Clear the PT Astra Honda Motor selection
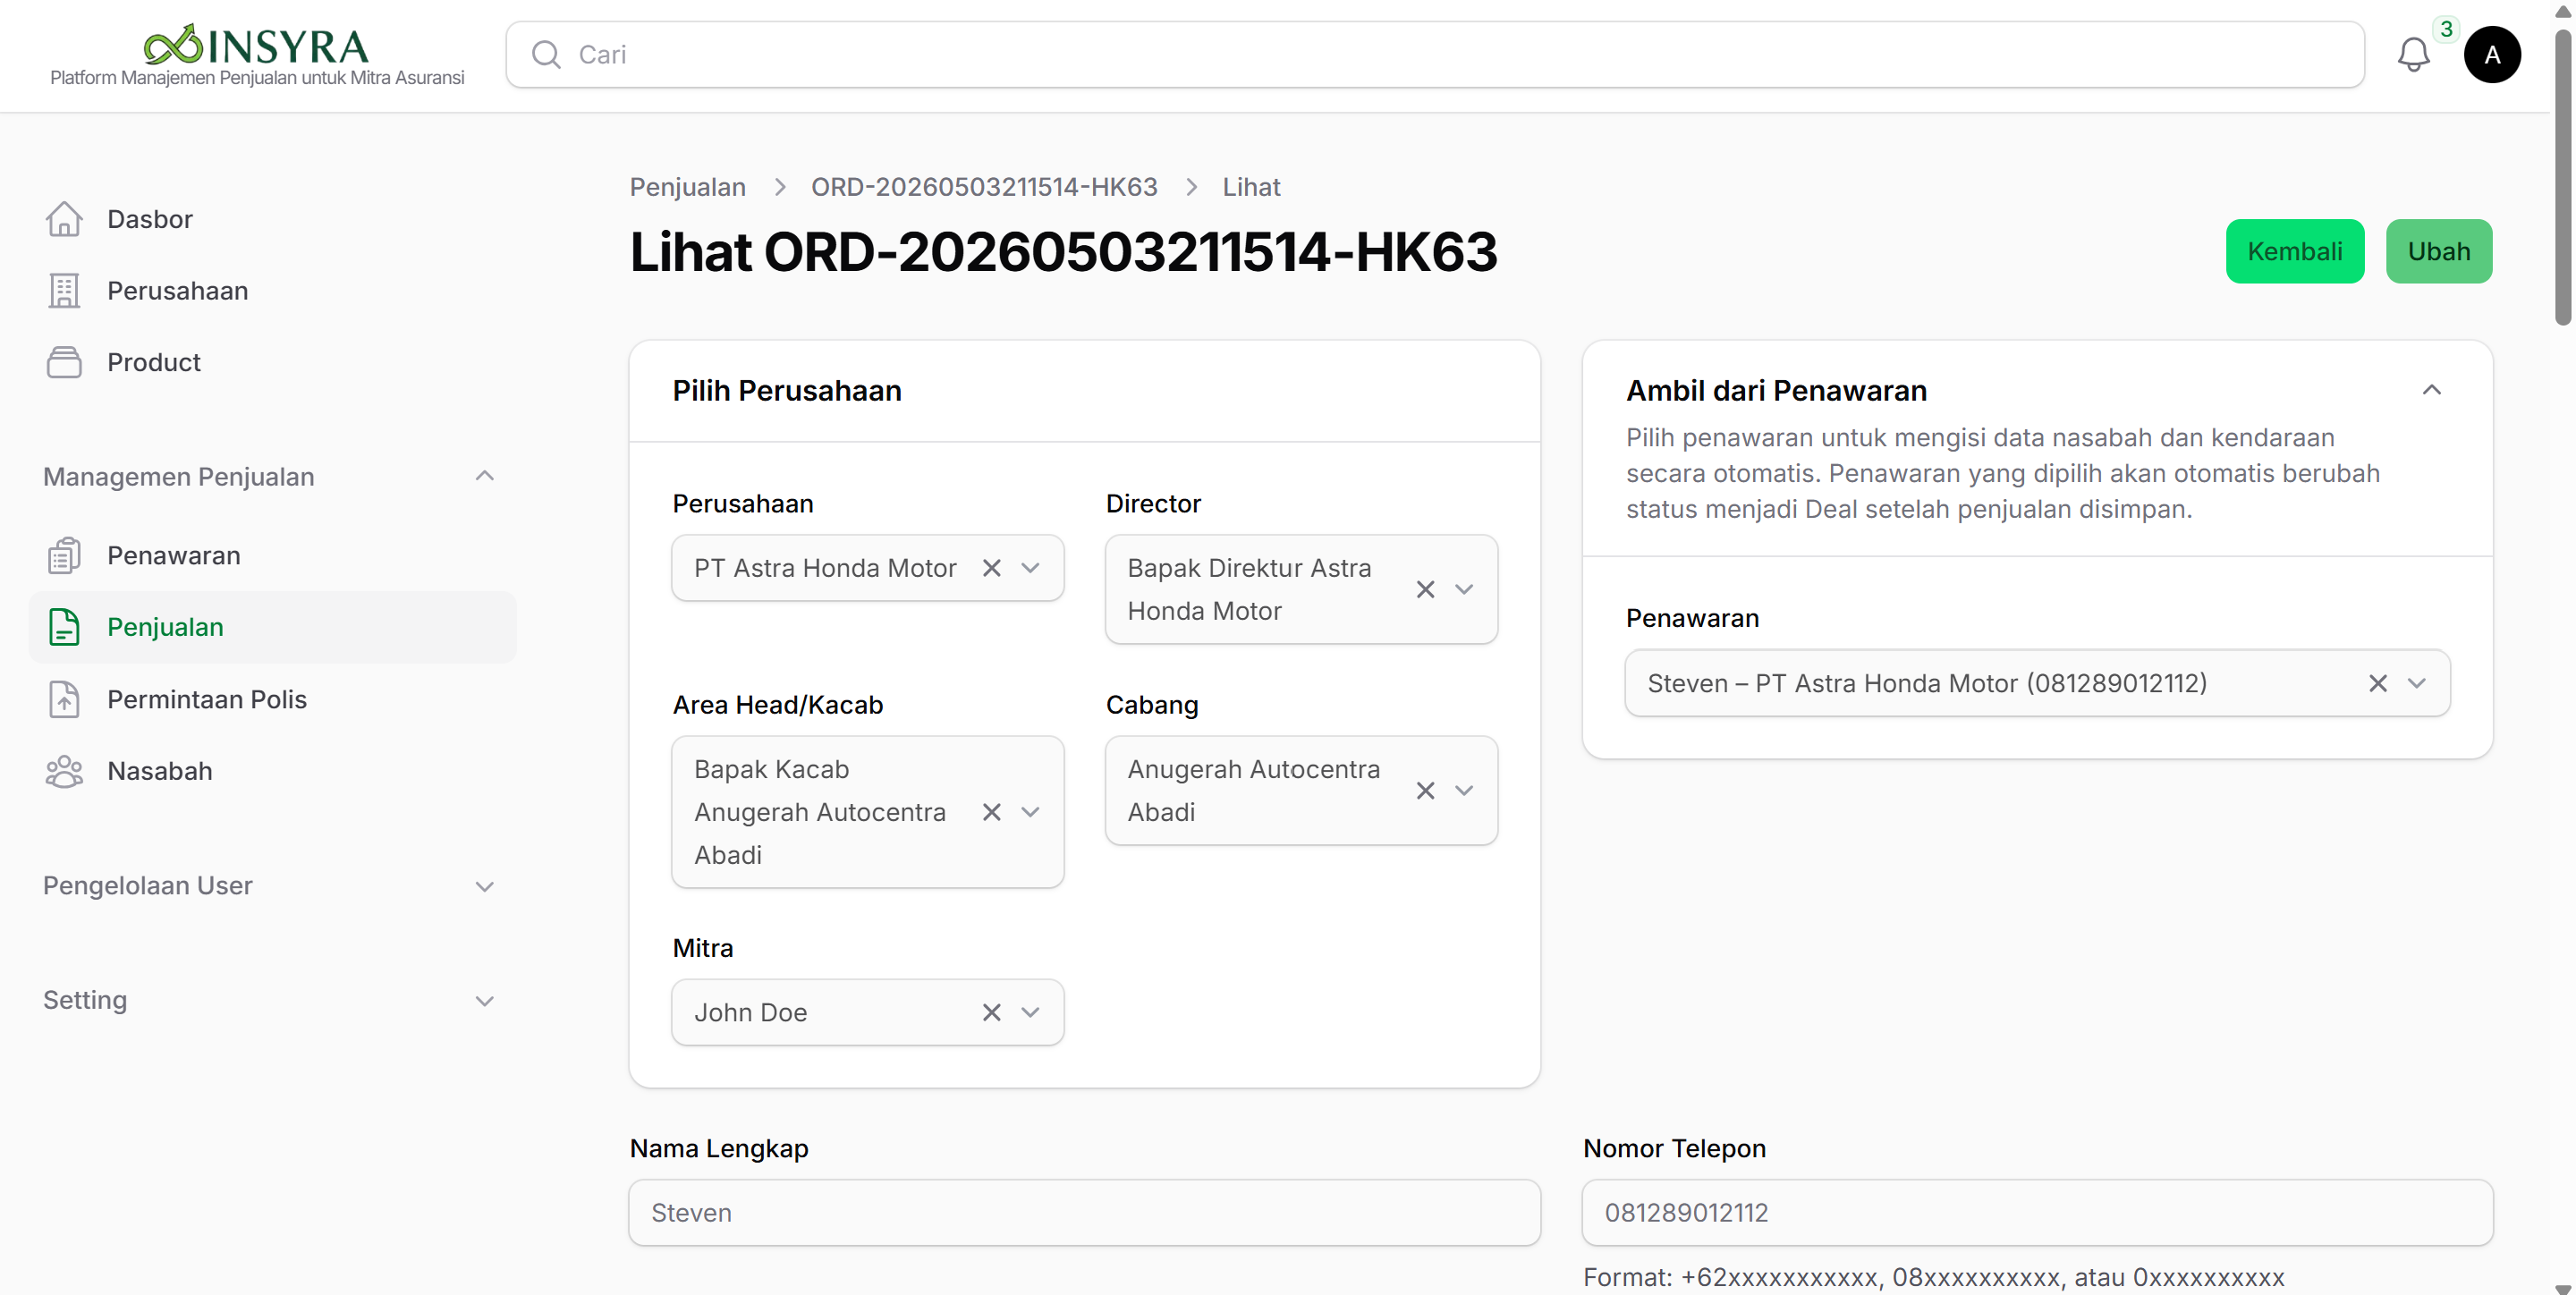Viewport: 2576px width, 1295px height. pos(991,568)
